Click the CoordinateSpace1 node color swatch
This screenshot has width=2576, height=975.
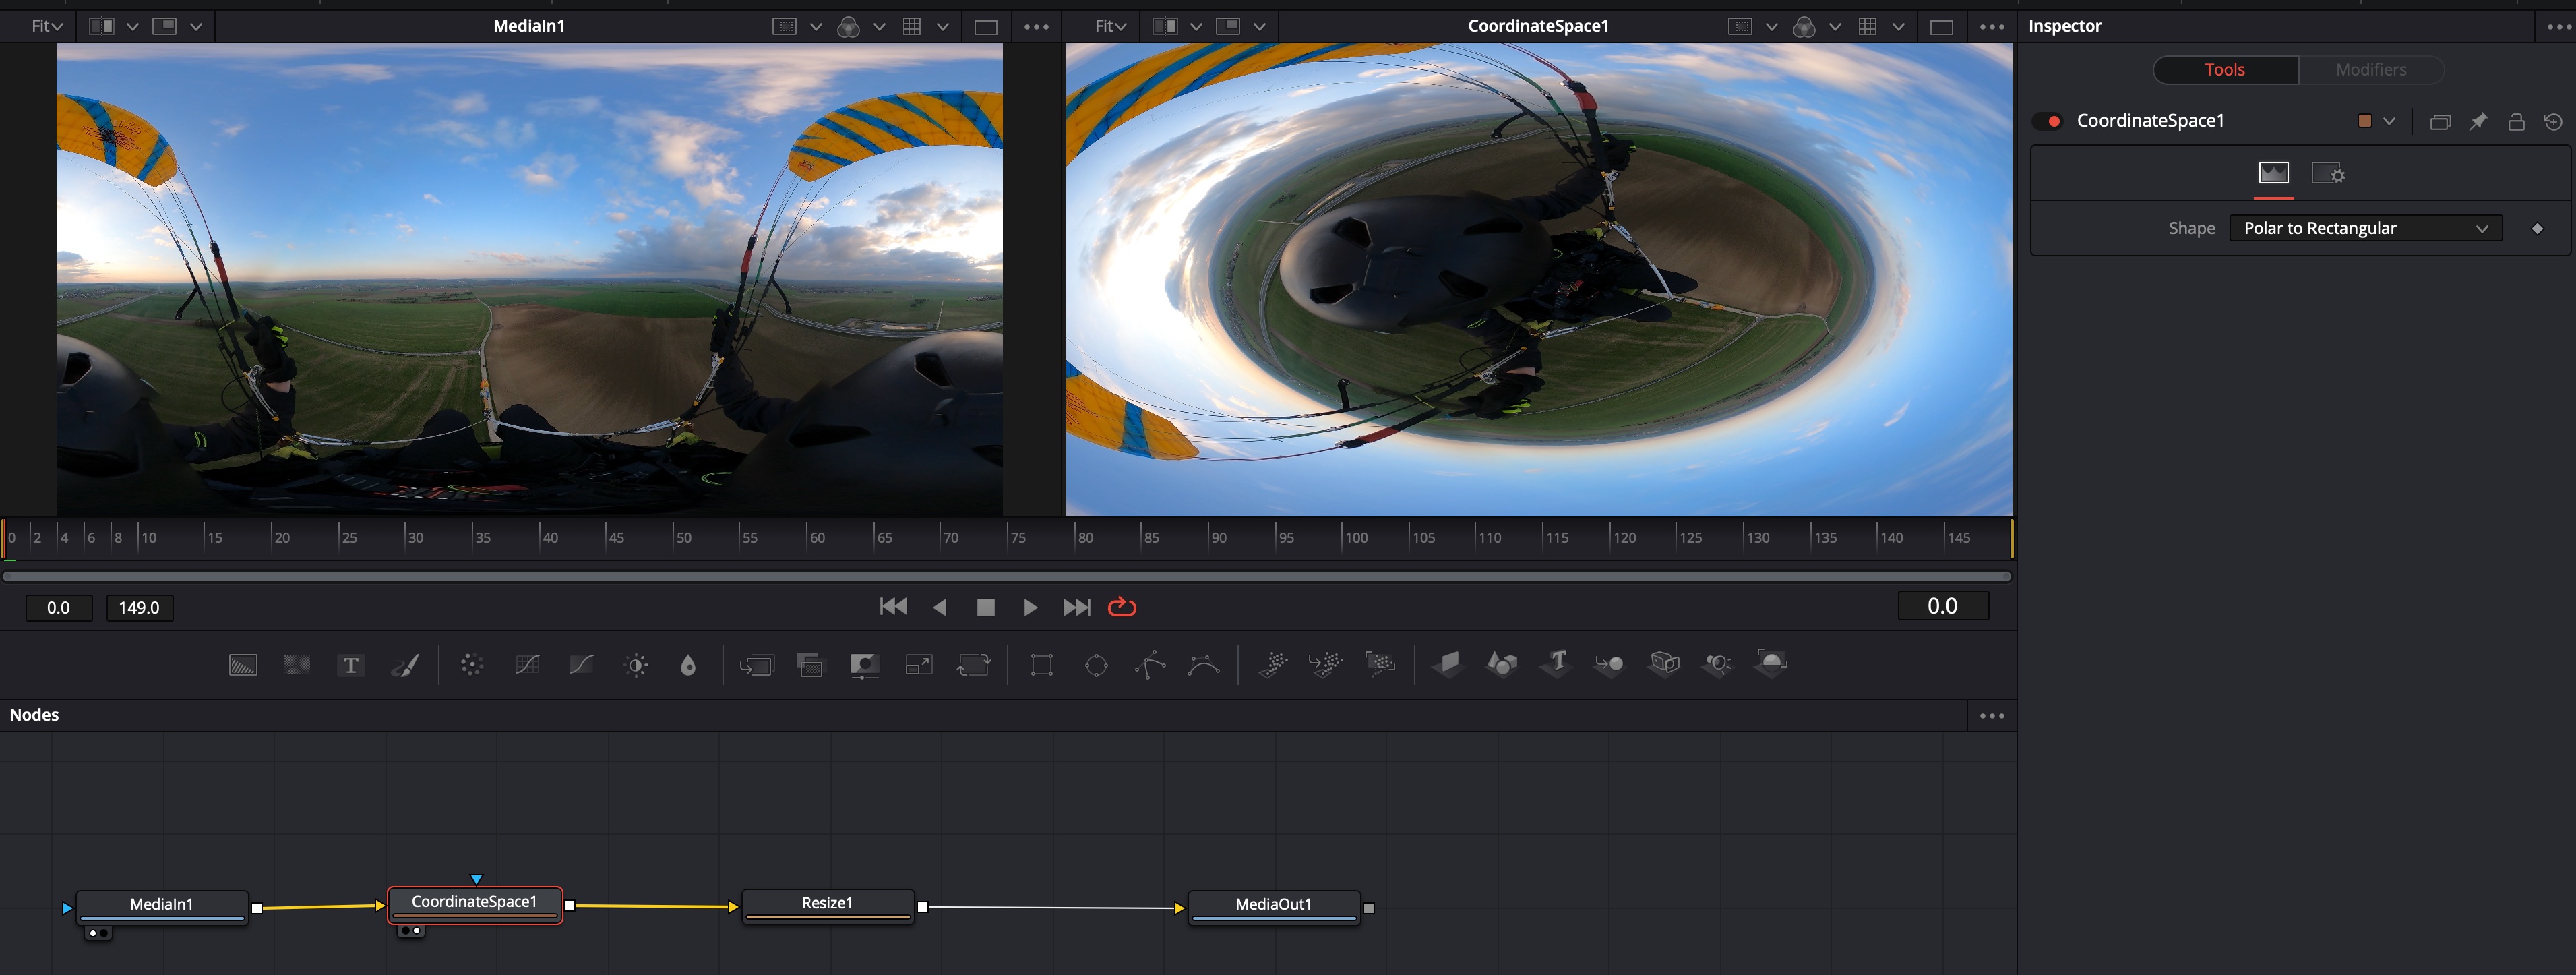coord(2365,121)
